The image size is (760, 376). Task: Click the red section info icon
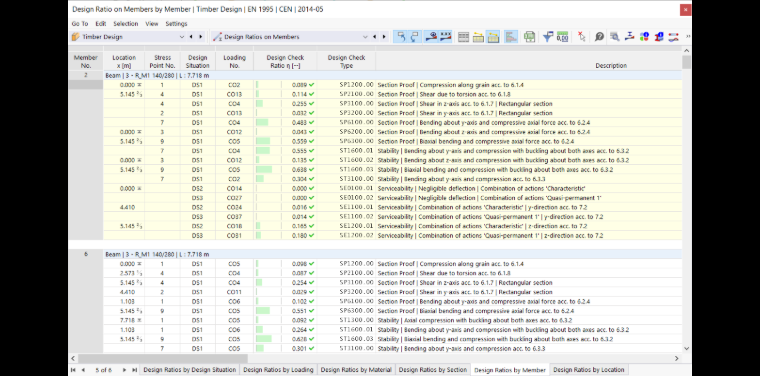tap(659, 37)
